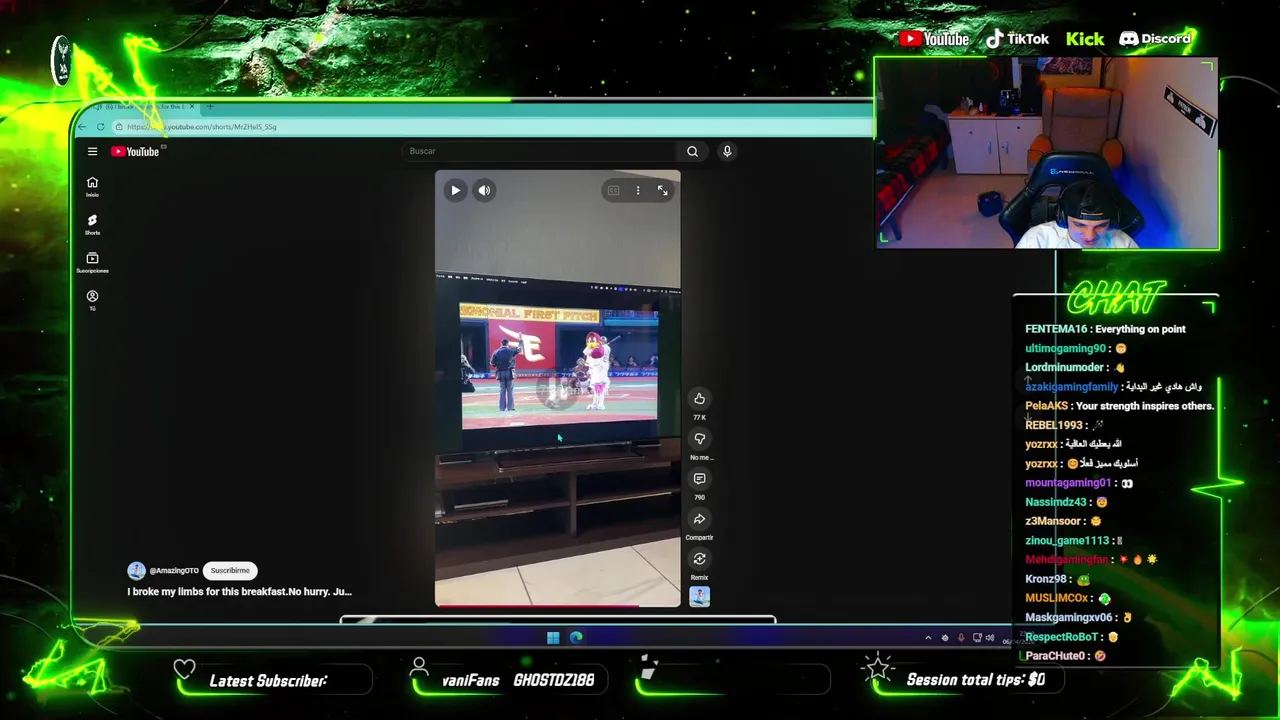Click the RespectRoBoT chat username

coord(1062,637)
